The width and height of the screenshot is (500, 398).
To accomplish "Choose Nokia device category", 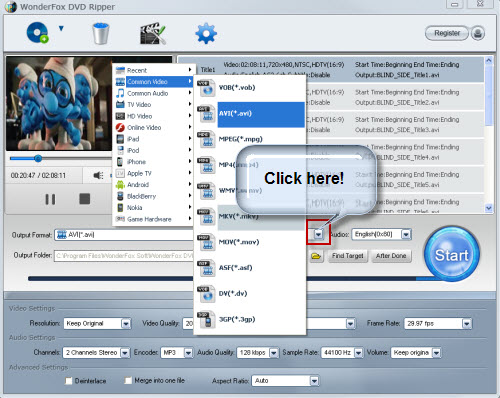I will (x=153, y=208).
